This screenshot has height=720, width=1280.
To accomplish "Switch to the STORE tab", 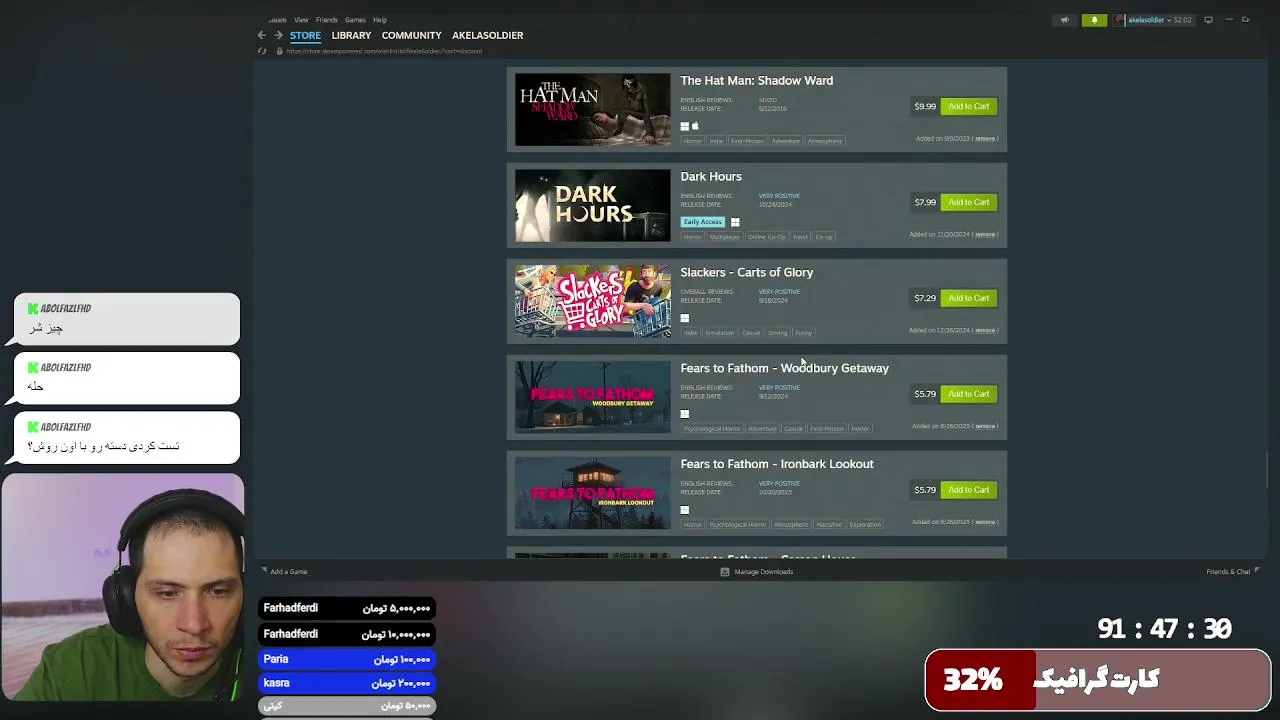I will click(305, 35).
